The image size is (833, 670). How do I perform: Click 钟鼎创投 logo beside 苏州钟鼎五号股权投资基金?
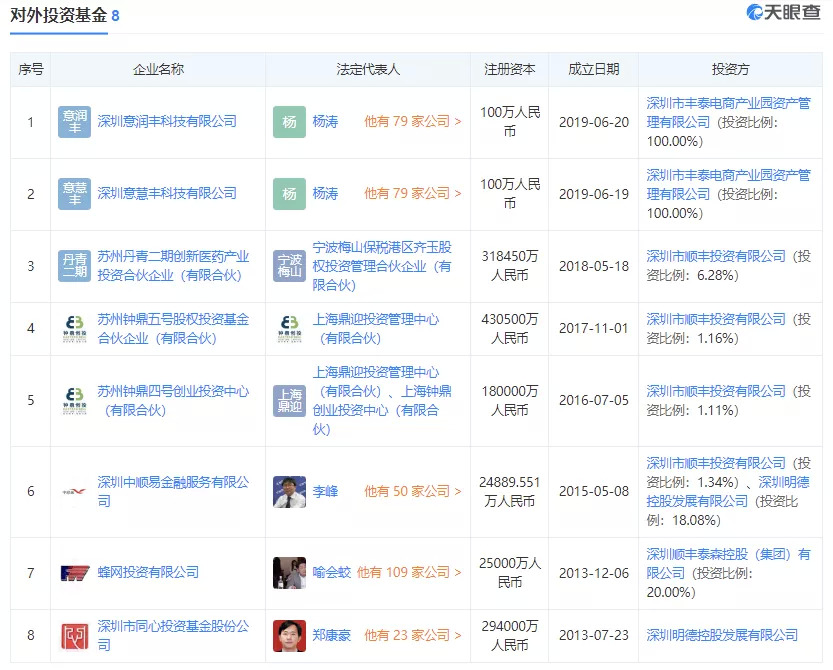point(74,328)
